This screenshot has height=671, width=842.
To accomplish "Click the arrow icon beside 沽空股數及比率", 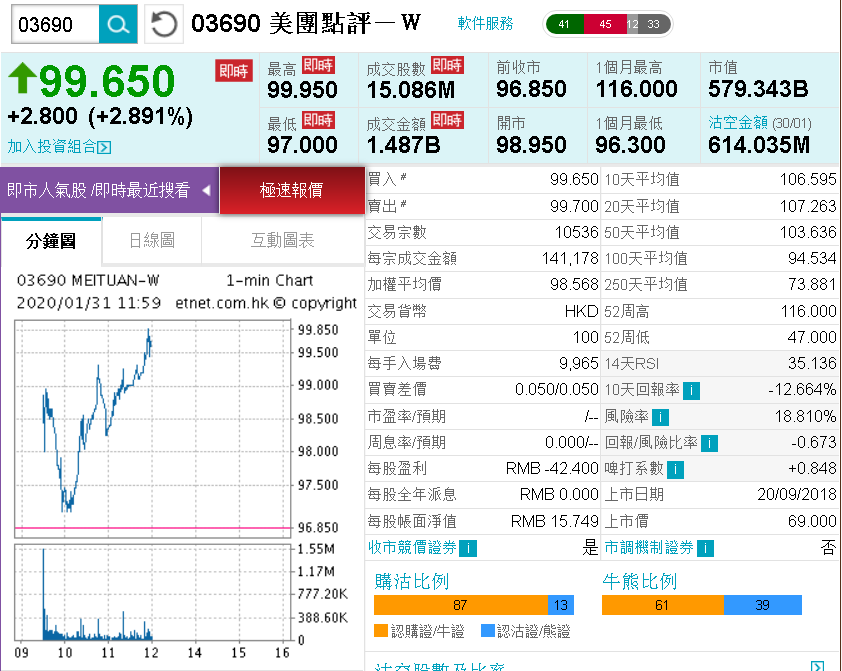I will [817, 666].
